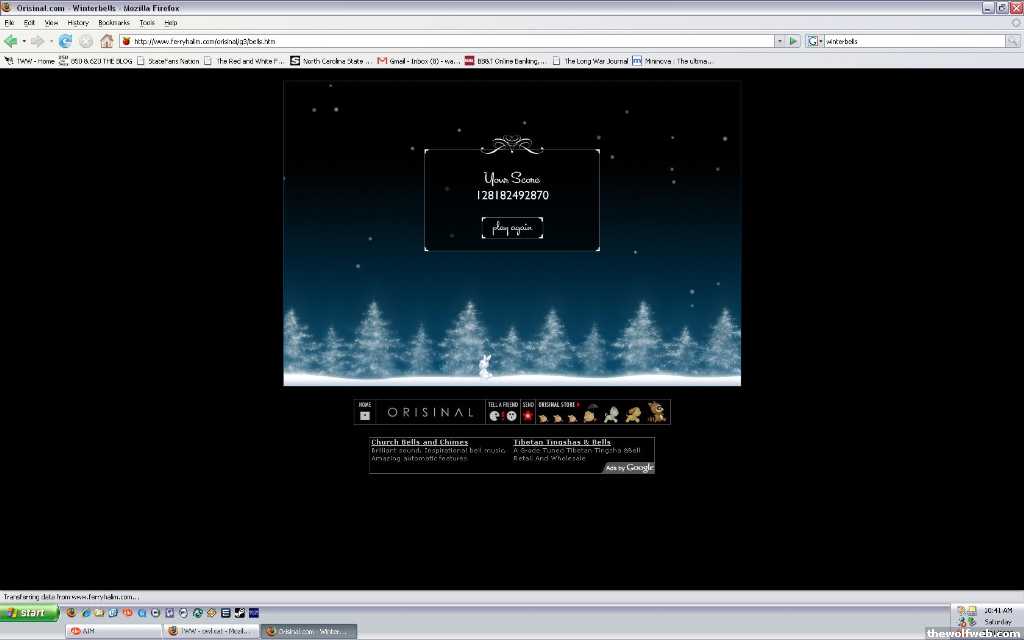1024x640 pixels.
Task: Open the Church Bells and Chimes ad link
Action: click(x=419, y=442)
